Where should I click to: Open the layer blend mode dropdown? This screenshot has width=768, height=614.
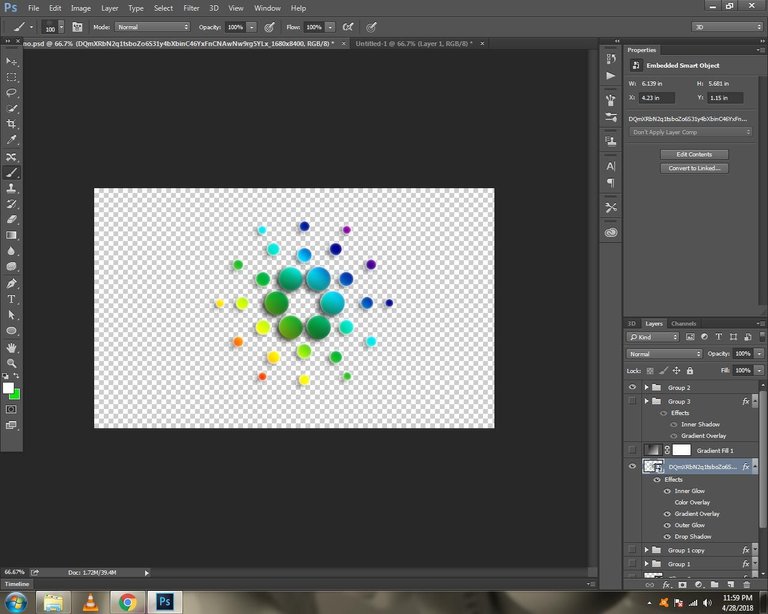point(664,354)
